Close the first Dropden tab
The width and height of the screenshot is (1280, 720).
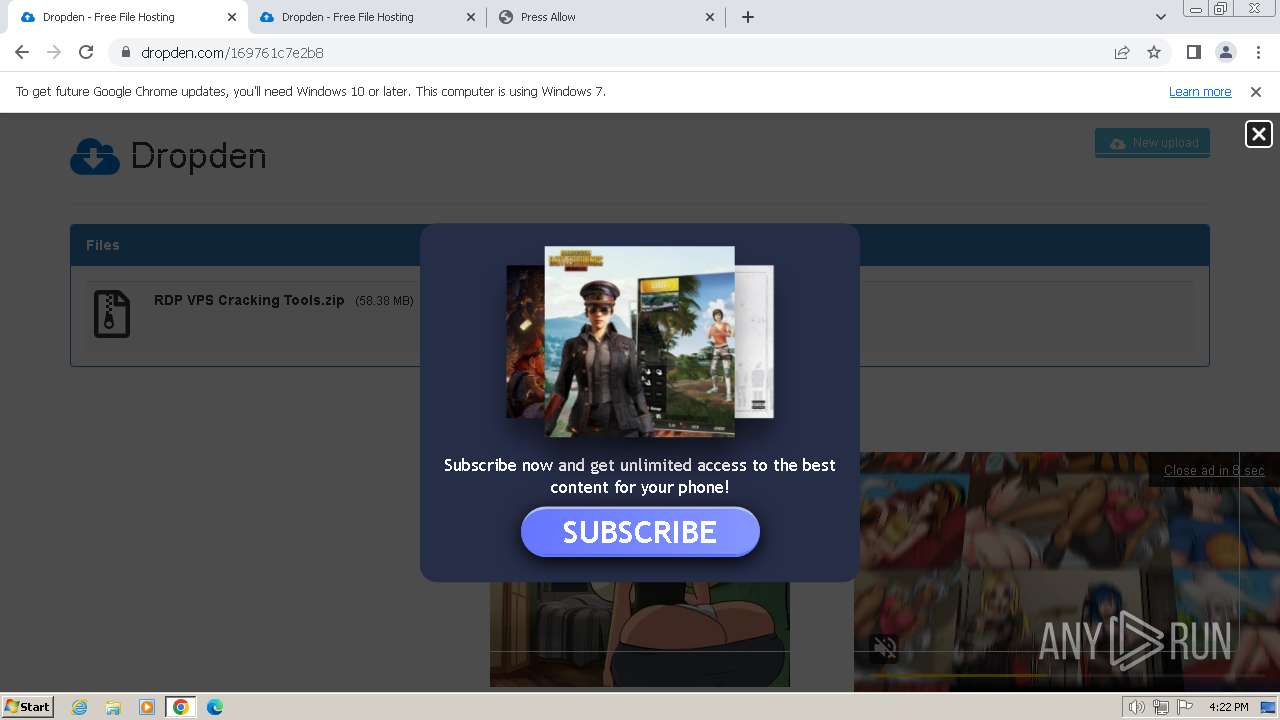point(232,17)
